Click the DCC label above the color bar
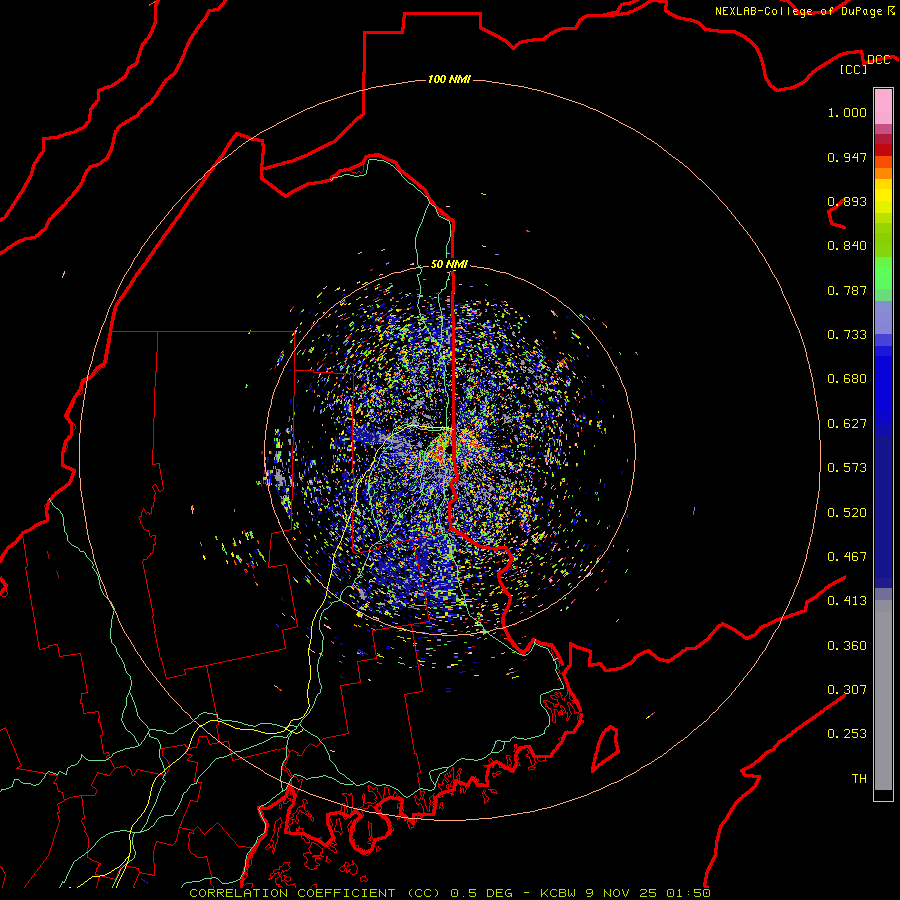 (878, 59)
